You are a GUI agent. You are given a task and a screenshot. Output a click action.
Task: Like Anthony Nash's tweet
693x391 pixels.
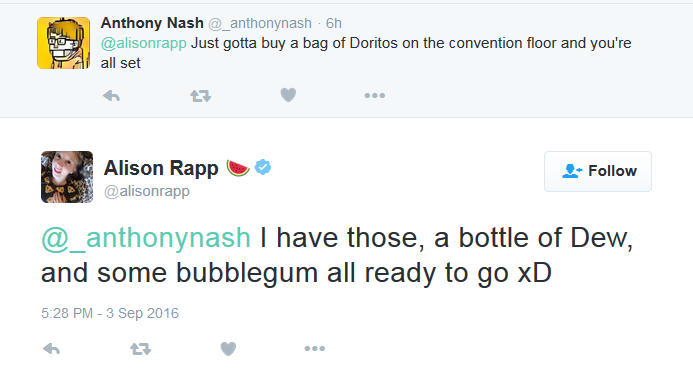(x=288, y=95)
